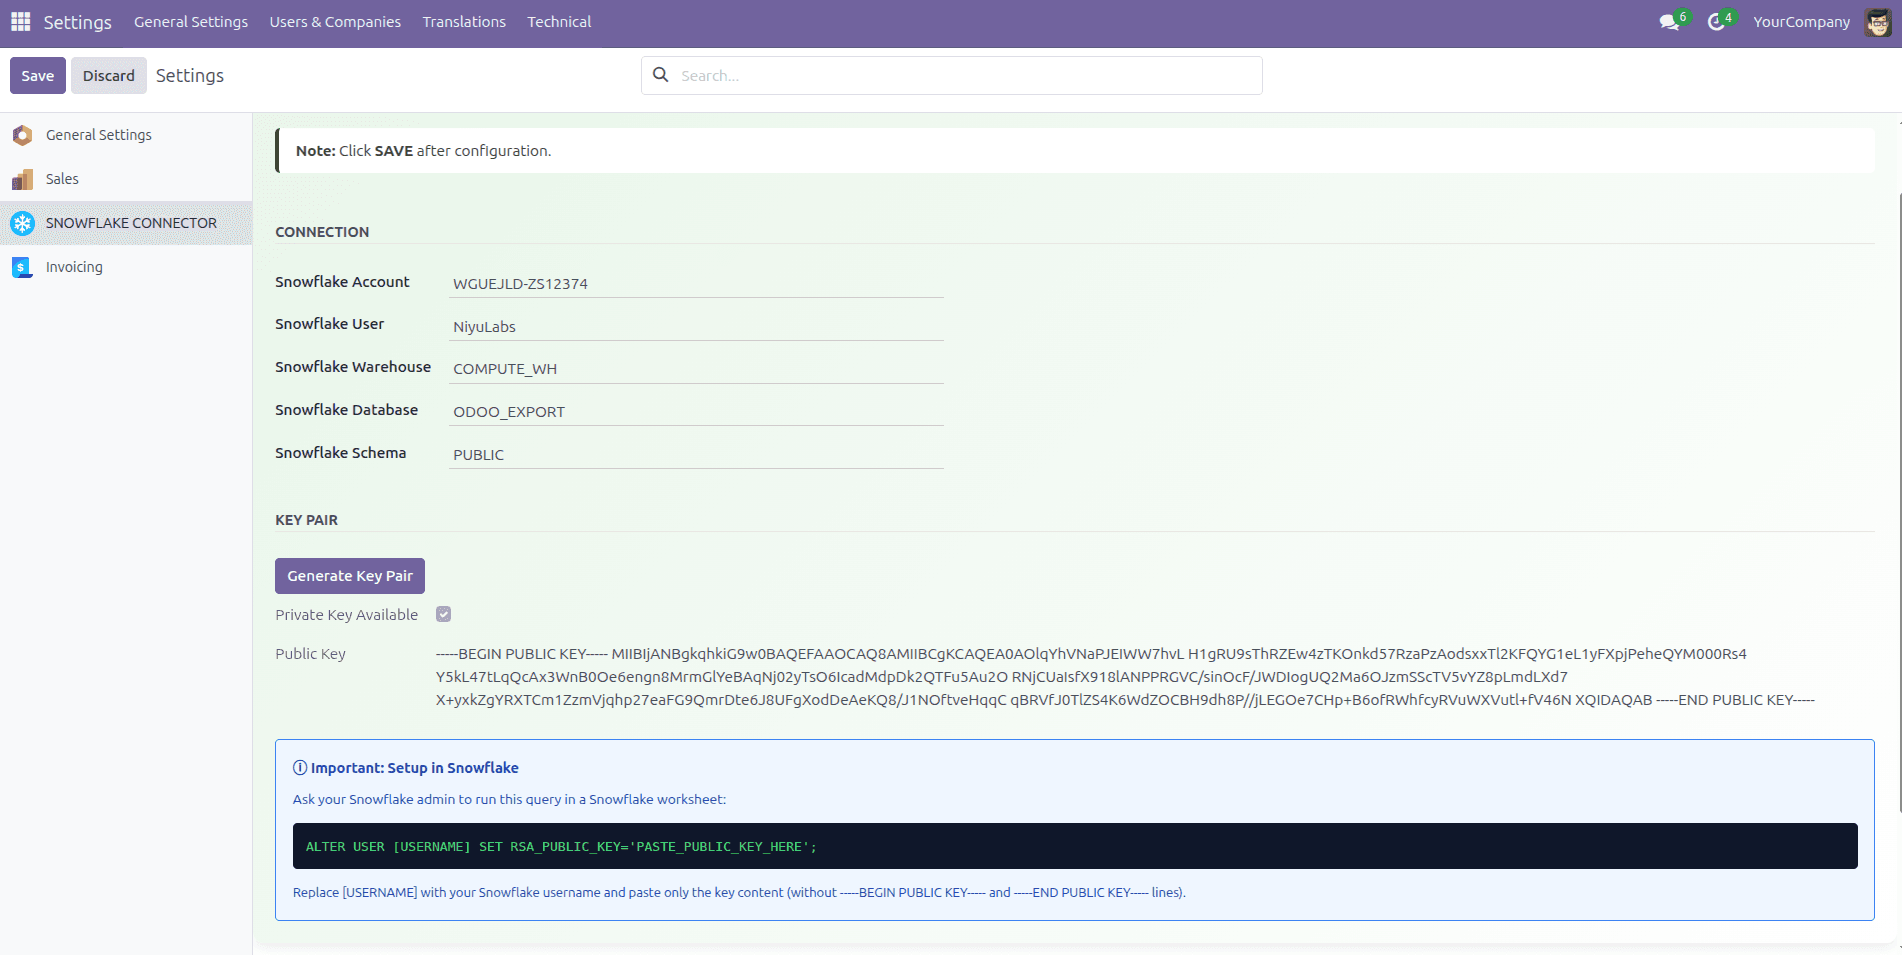Select Sales in the sidebar
The height and width of the screenshot is (955, 1902).
[x=126, y=179]
